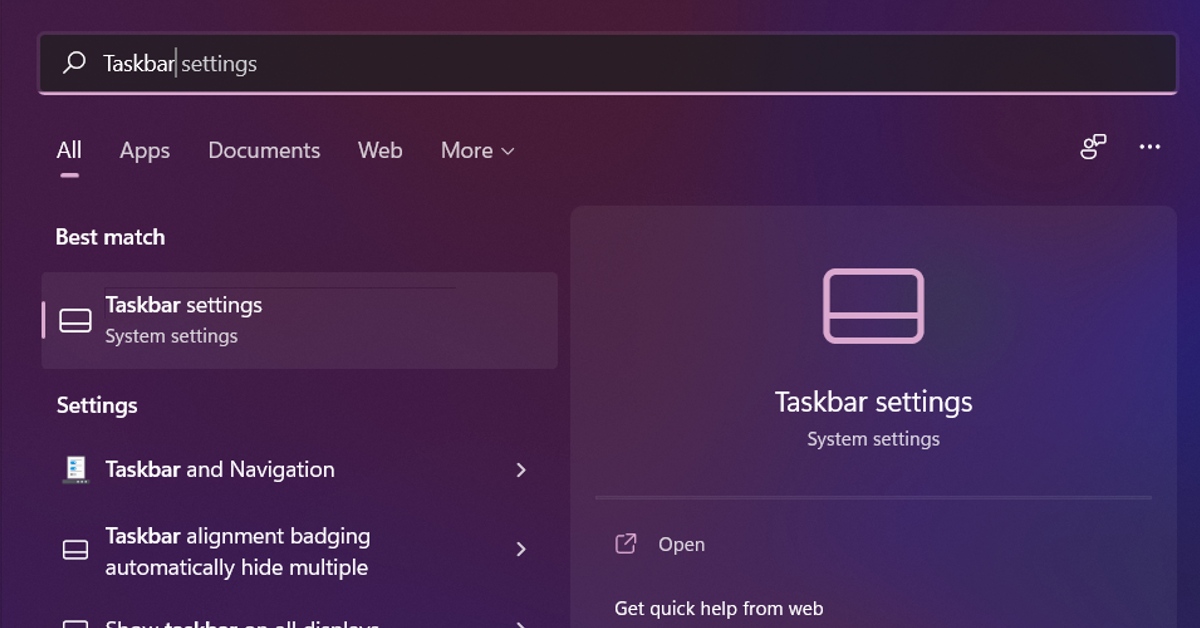This screenshot has height=628, width=1200.
Task: Open the ellipsis options menu
Action: click(x=1149, y=147)
